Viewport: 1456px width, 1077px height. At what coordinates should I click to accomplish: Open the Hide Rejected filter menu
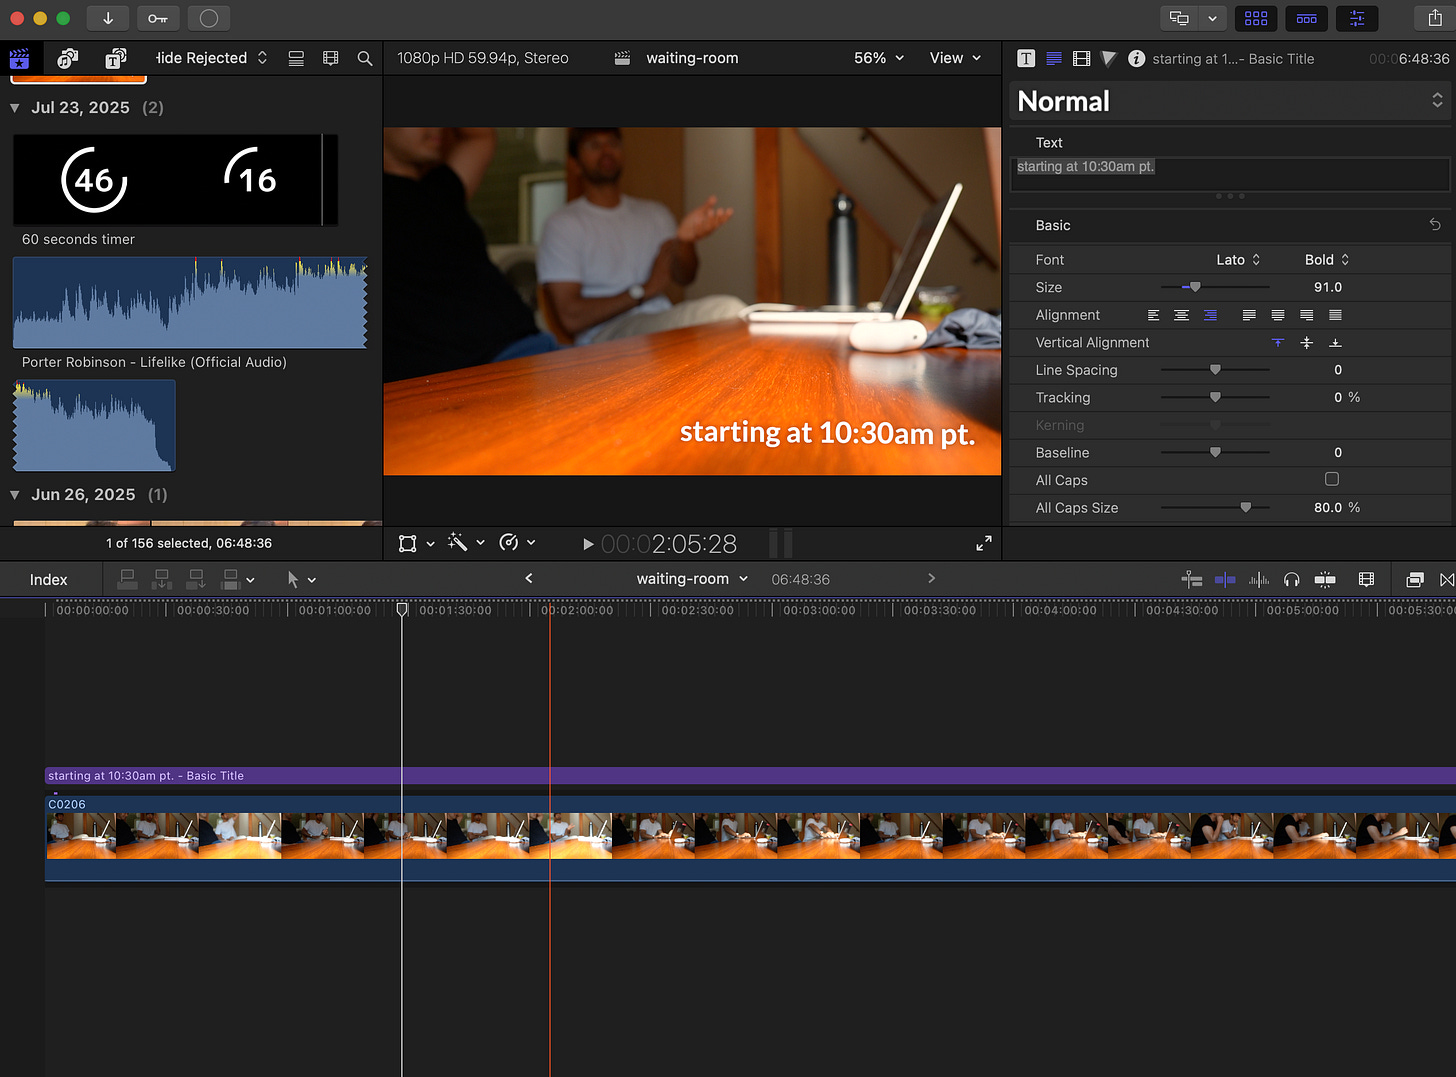[211, 58]
